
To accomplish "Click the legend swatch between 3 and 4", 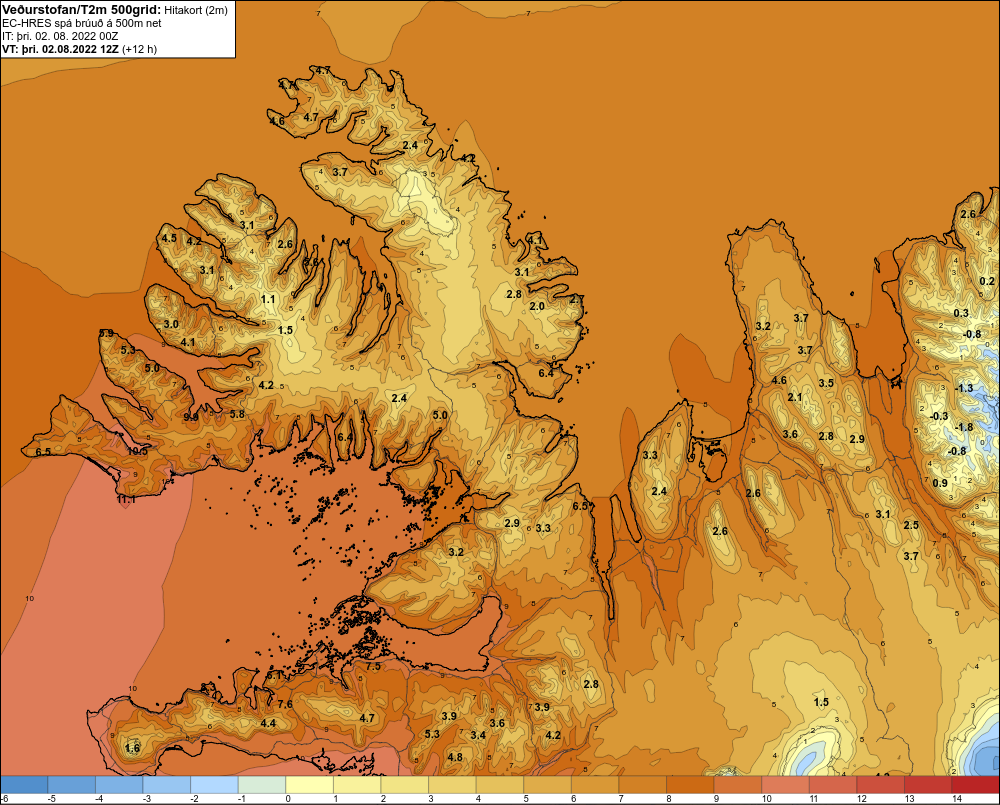I will tap(453, 784).
